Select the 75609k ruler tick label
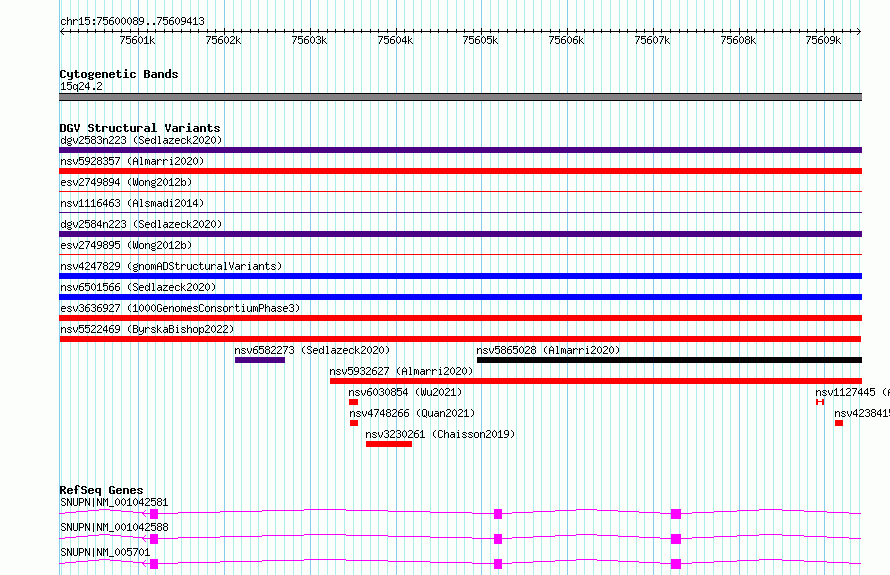 [x=823, y=40]
